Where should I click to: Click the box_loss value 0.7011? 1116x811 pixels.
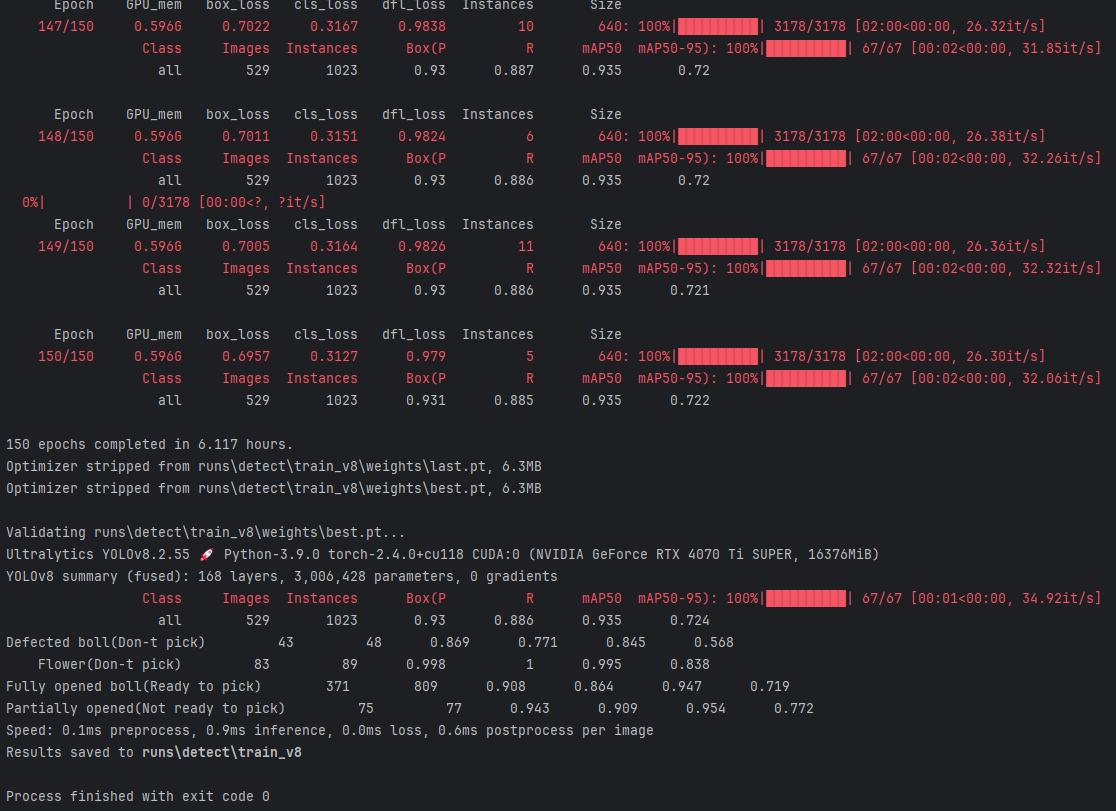tap(246, 137)
